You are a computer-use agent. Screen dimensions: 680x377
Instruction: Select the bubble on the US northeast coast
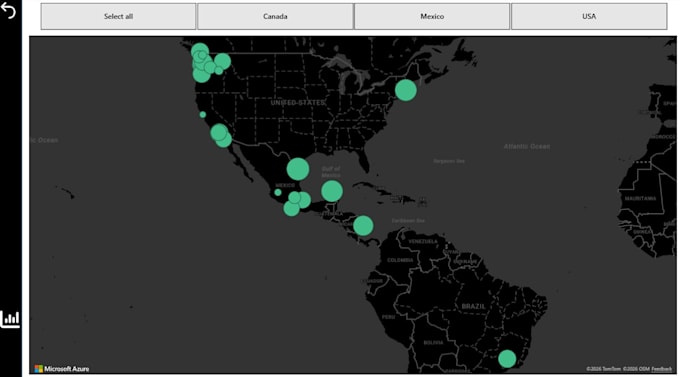(405, 90)
